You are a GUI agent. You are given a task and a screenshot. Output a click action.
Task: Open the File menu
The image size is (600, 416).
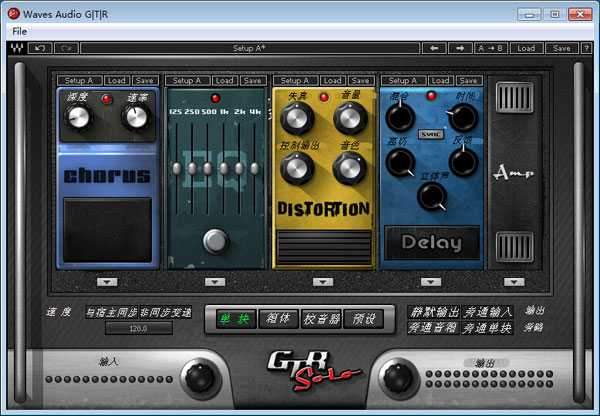coord(19,31)
